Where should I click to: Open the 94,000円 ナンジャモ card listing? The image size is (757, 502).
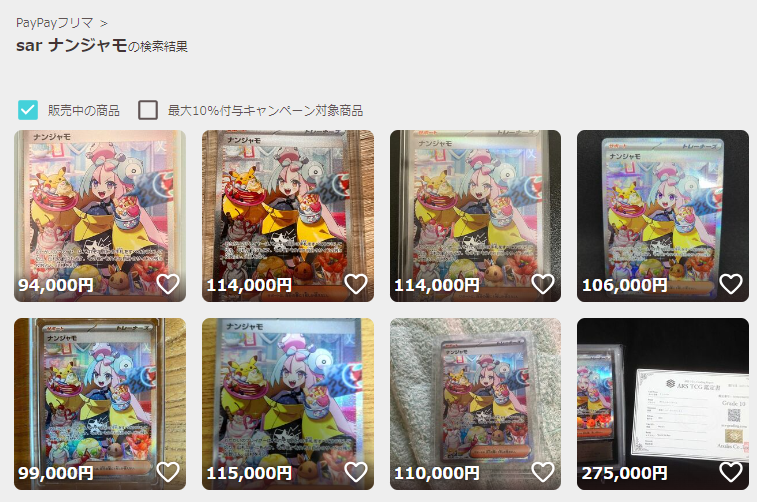[100, 216]
